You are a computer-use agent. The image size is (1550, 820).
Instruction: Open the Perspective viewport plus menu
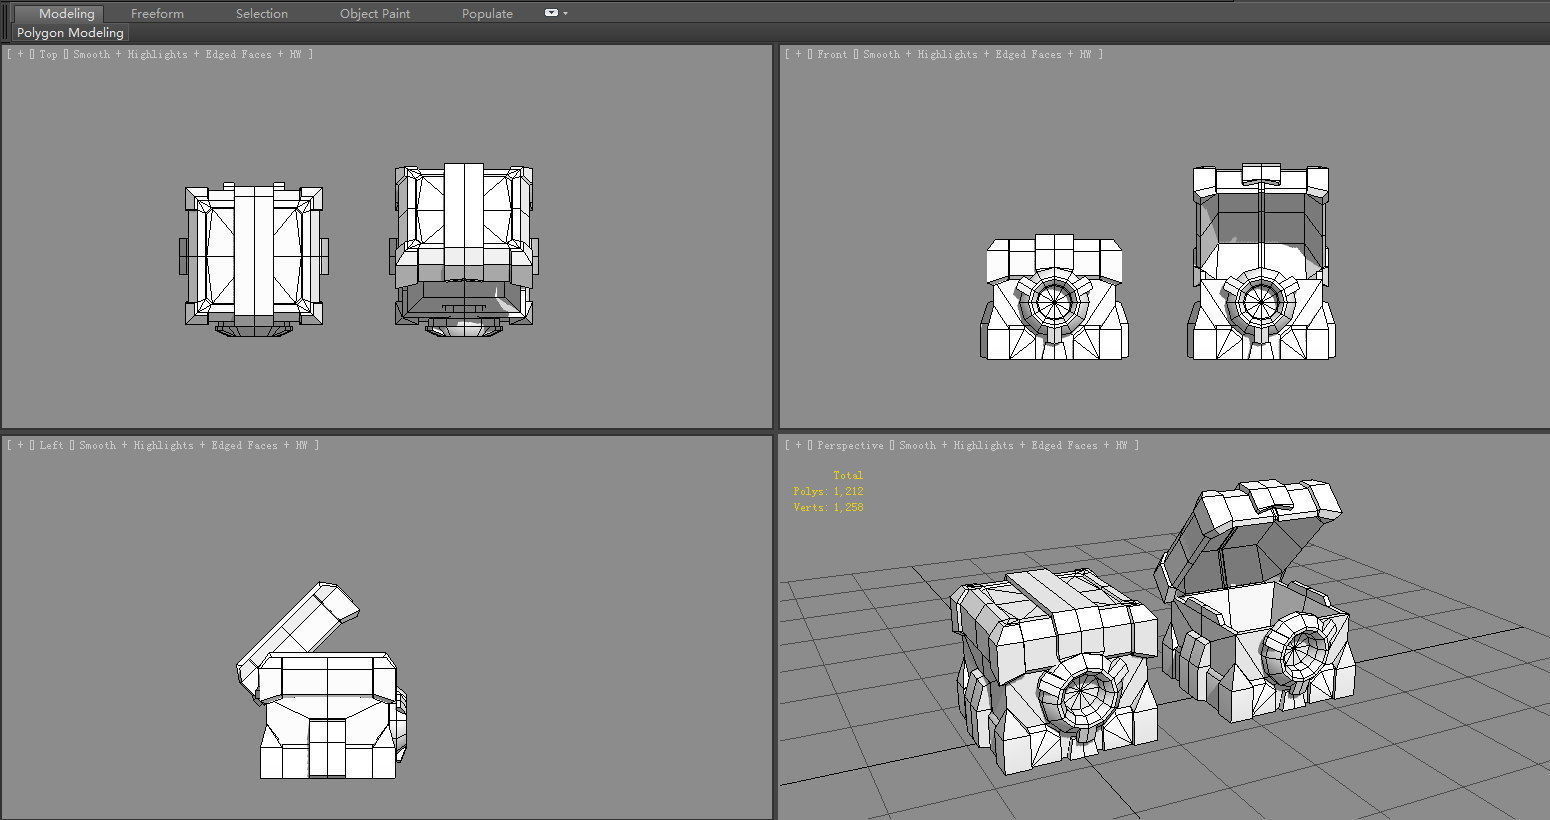[798, 445]
